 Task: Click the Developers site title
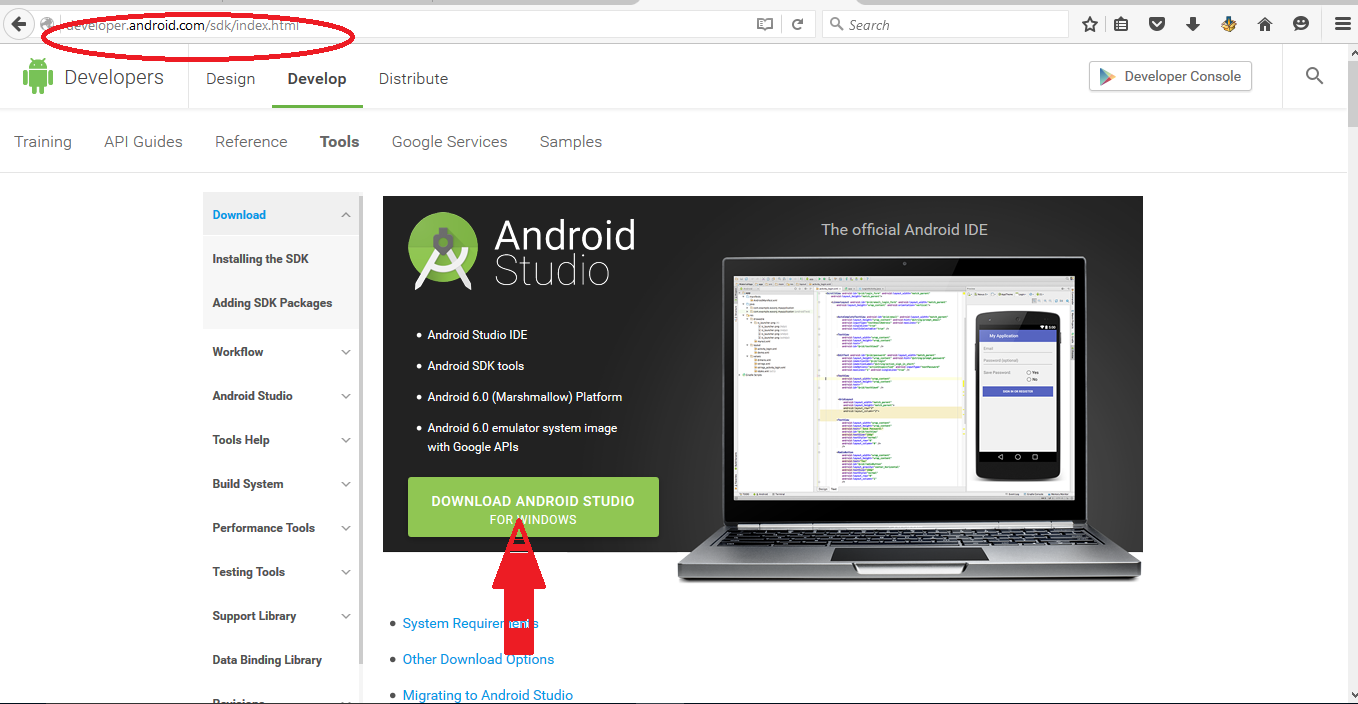(x=114, y=77)
